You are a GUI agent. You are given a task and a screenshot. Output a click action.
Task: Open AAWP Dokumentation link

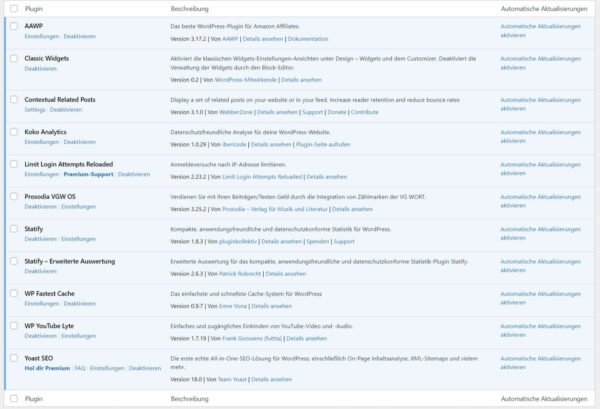[x=308, y=39]
